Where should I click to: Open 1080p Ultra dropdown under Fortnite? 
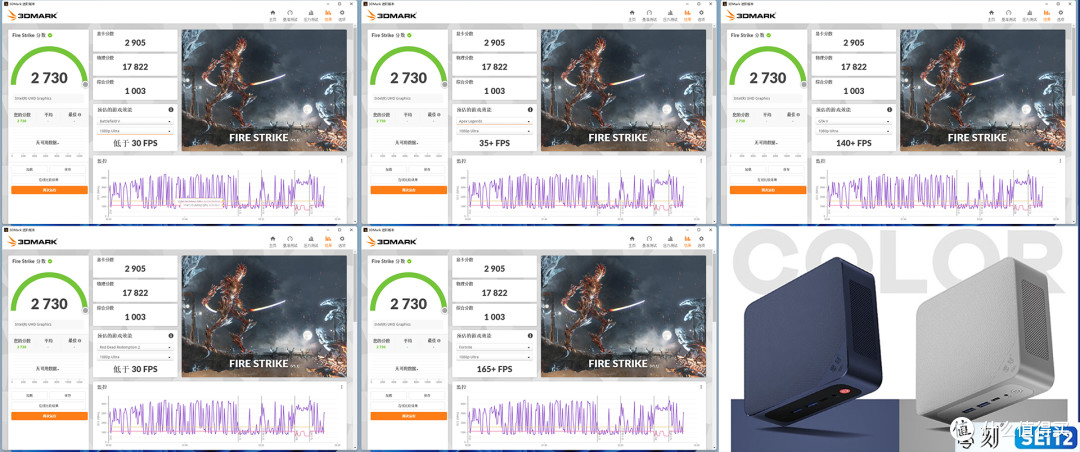pos(494,357)
